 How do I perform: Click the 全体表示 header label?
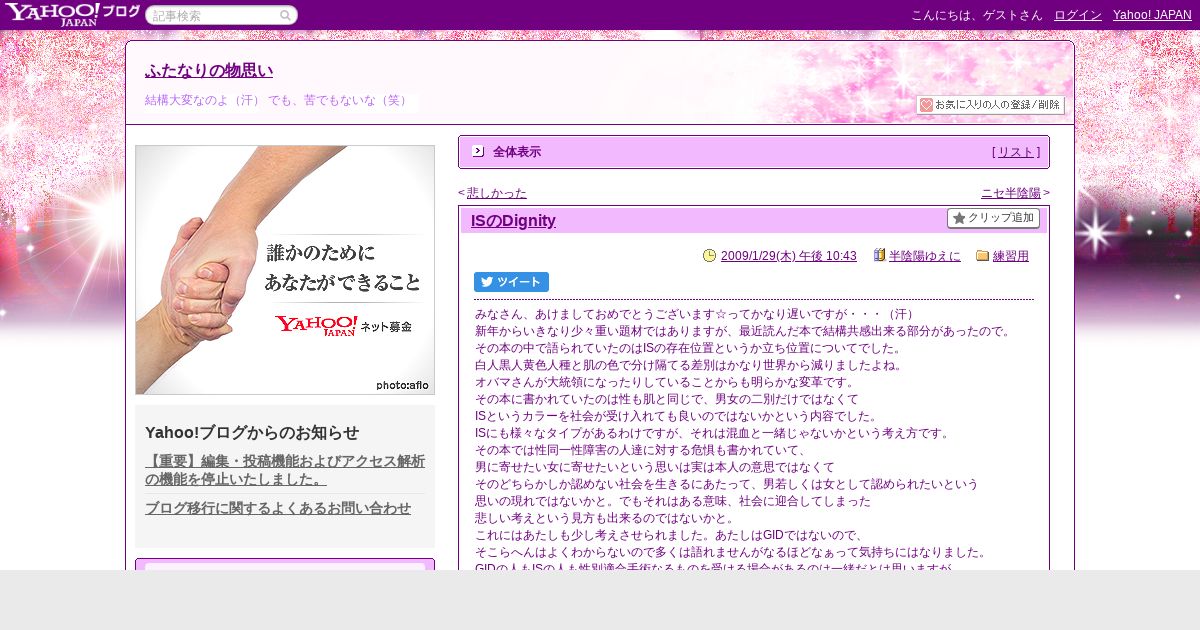(x=517, y=152)
